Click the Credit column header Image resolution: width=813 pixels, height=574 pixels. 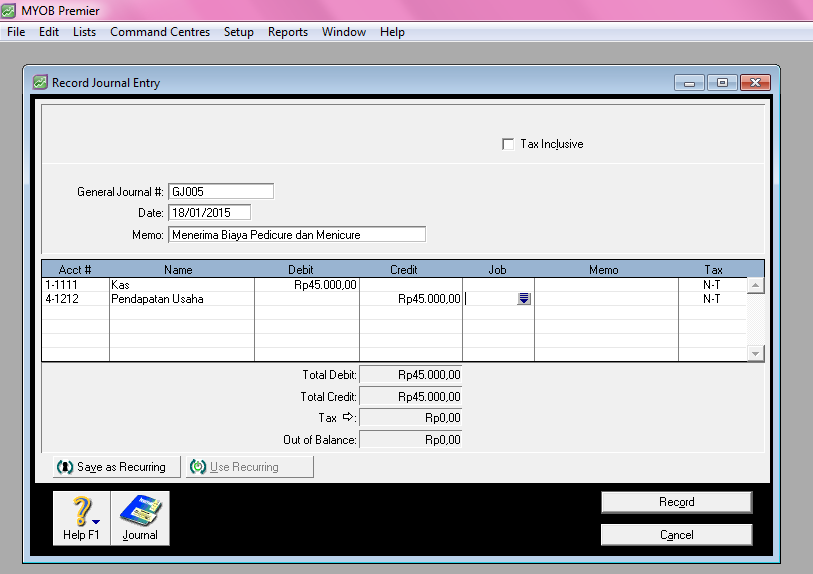click(x=404, y=270)
